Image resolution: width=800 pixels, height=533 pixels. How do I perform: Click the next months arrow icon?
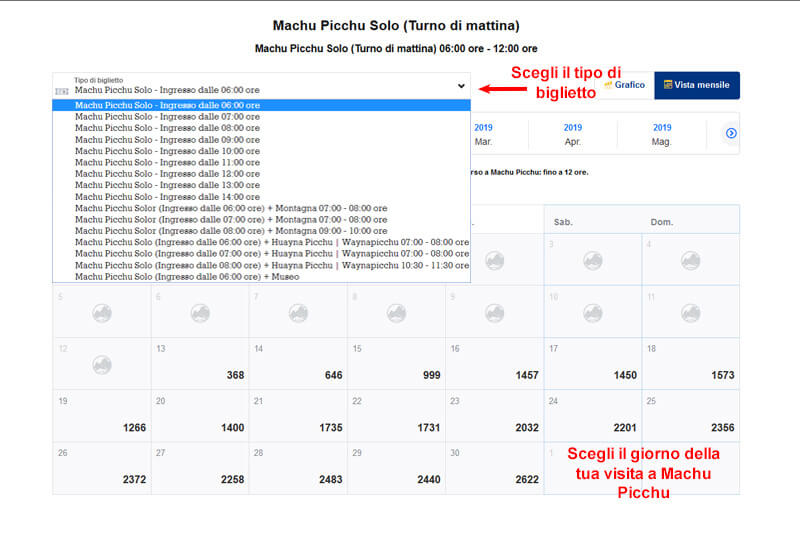pos(731,133)
